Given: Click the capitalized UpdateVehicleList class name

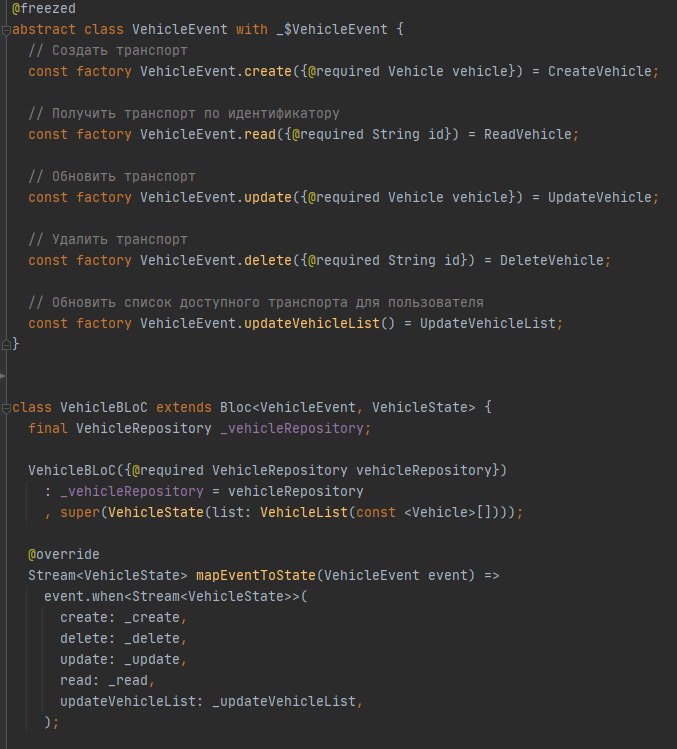Looking at the screenshot, I should point(488,324).
